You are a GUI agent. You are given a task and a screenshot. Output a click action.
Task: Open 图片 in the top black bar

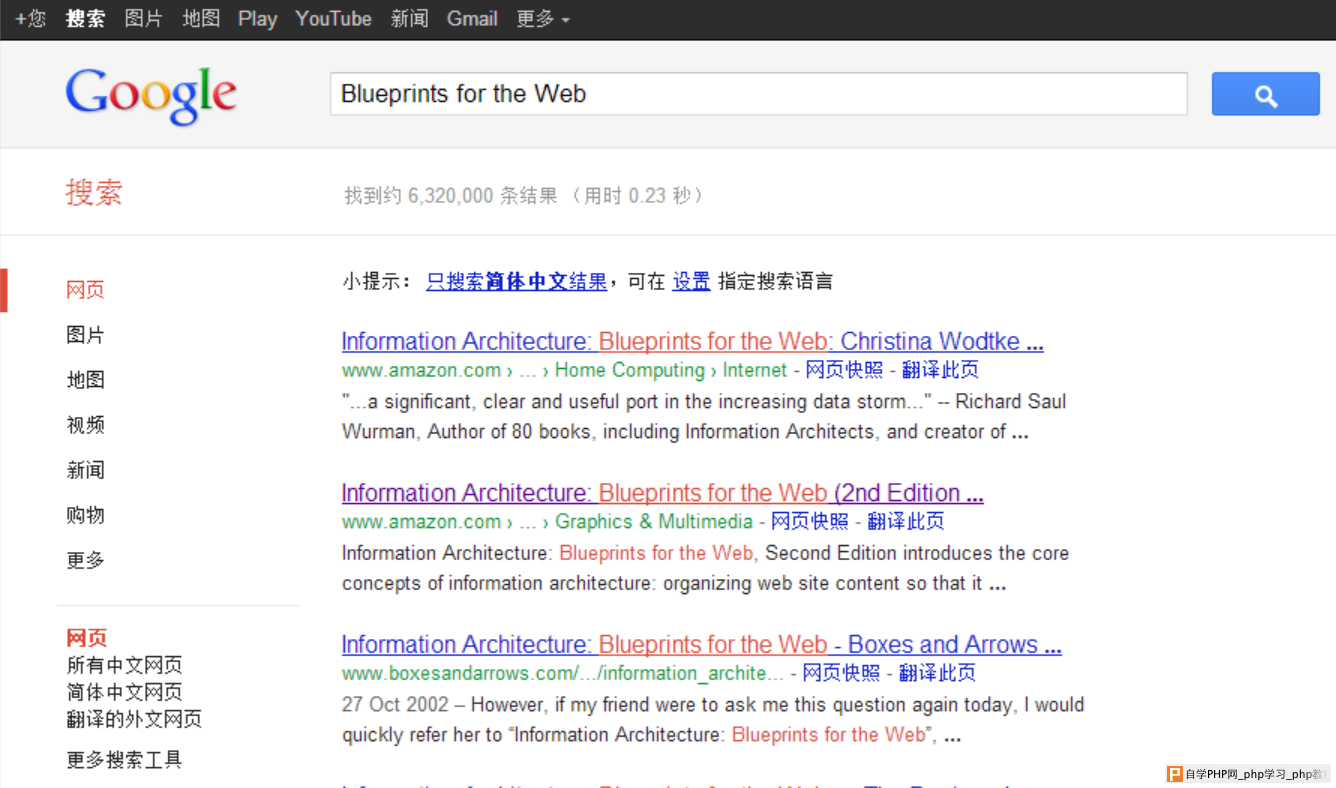143,19
